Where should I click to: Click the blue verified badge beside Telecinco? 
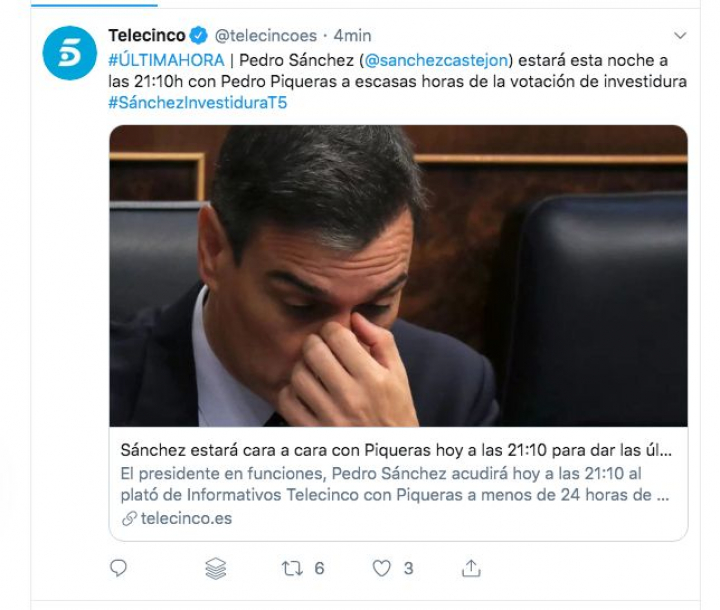(x=199, y=35)
